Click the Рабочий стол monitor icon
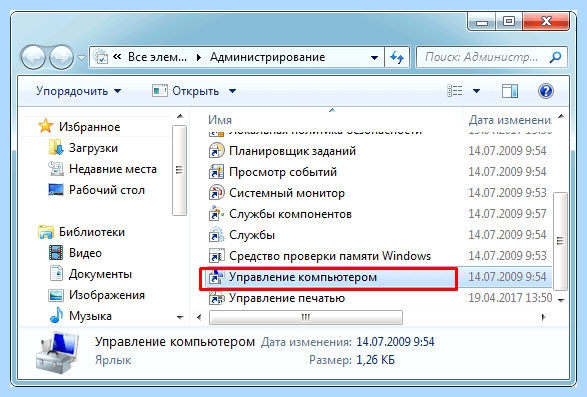Image resolution: width=587 pixels, height=397 pixels. (x=56, y=190)
